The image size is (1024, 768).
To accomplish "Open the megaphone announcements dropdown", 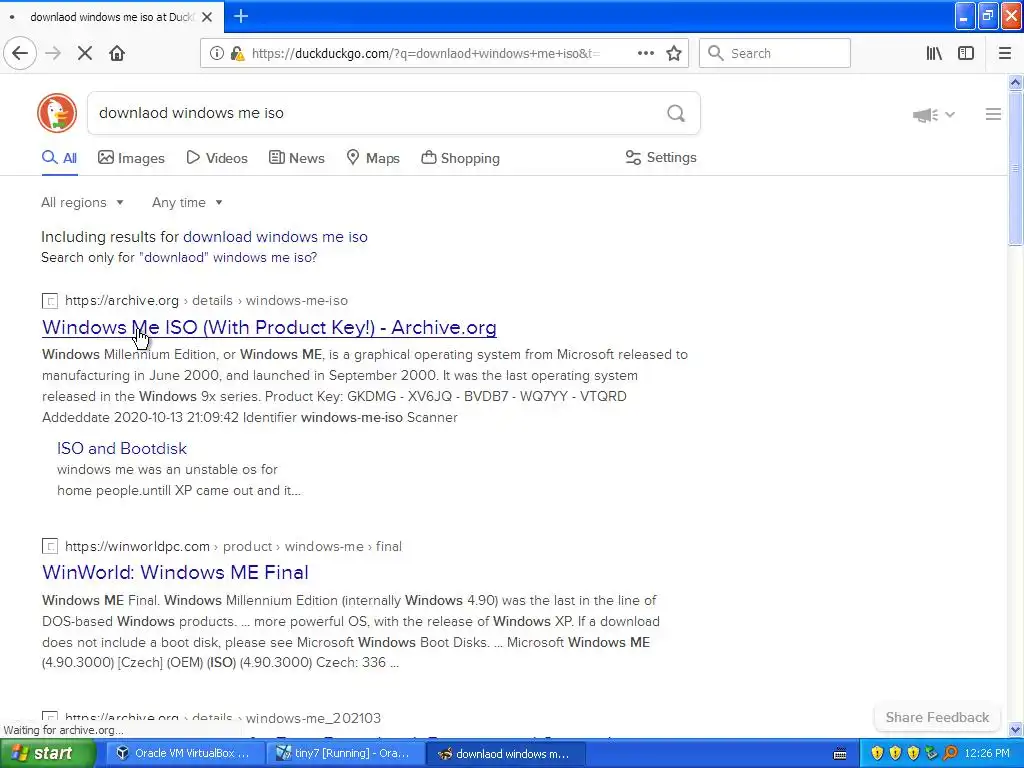I will click(934, 115).
